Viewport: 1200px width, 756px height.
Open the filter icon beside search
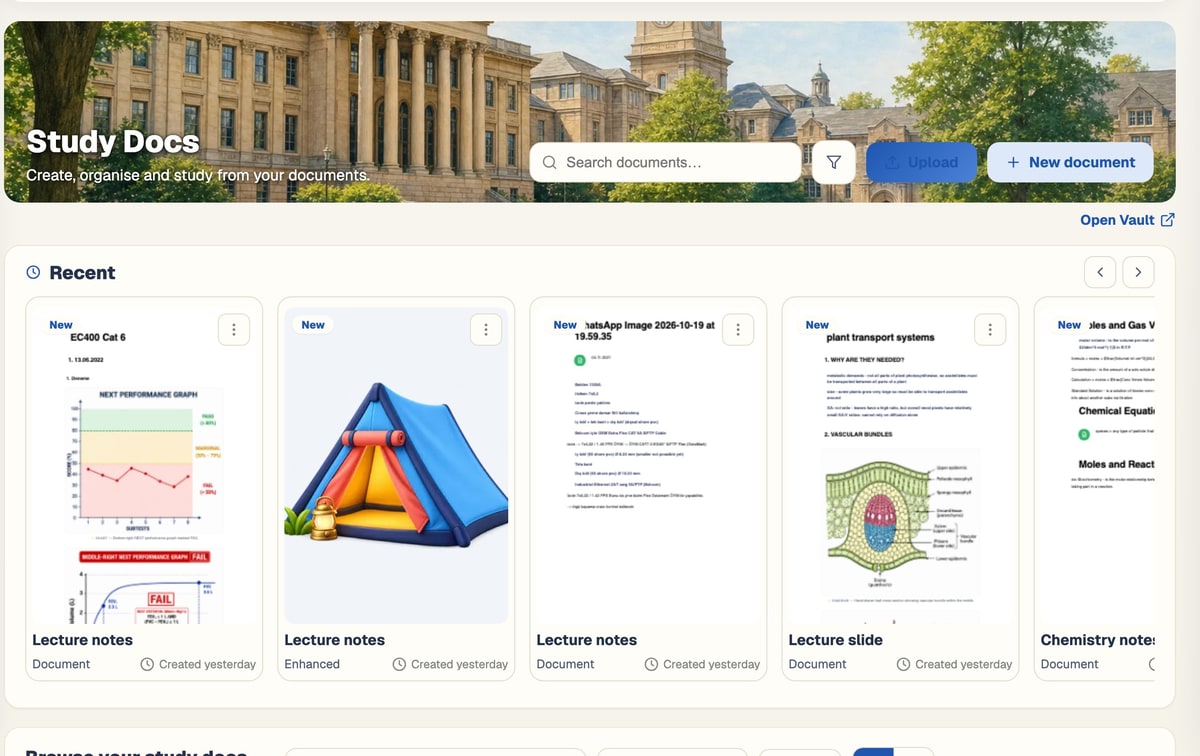click(x=834, y=162)
